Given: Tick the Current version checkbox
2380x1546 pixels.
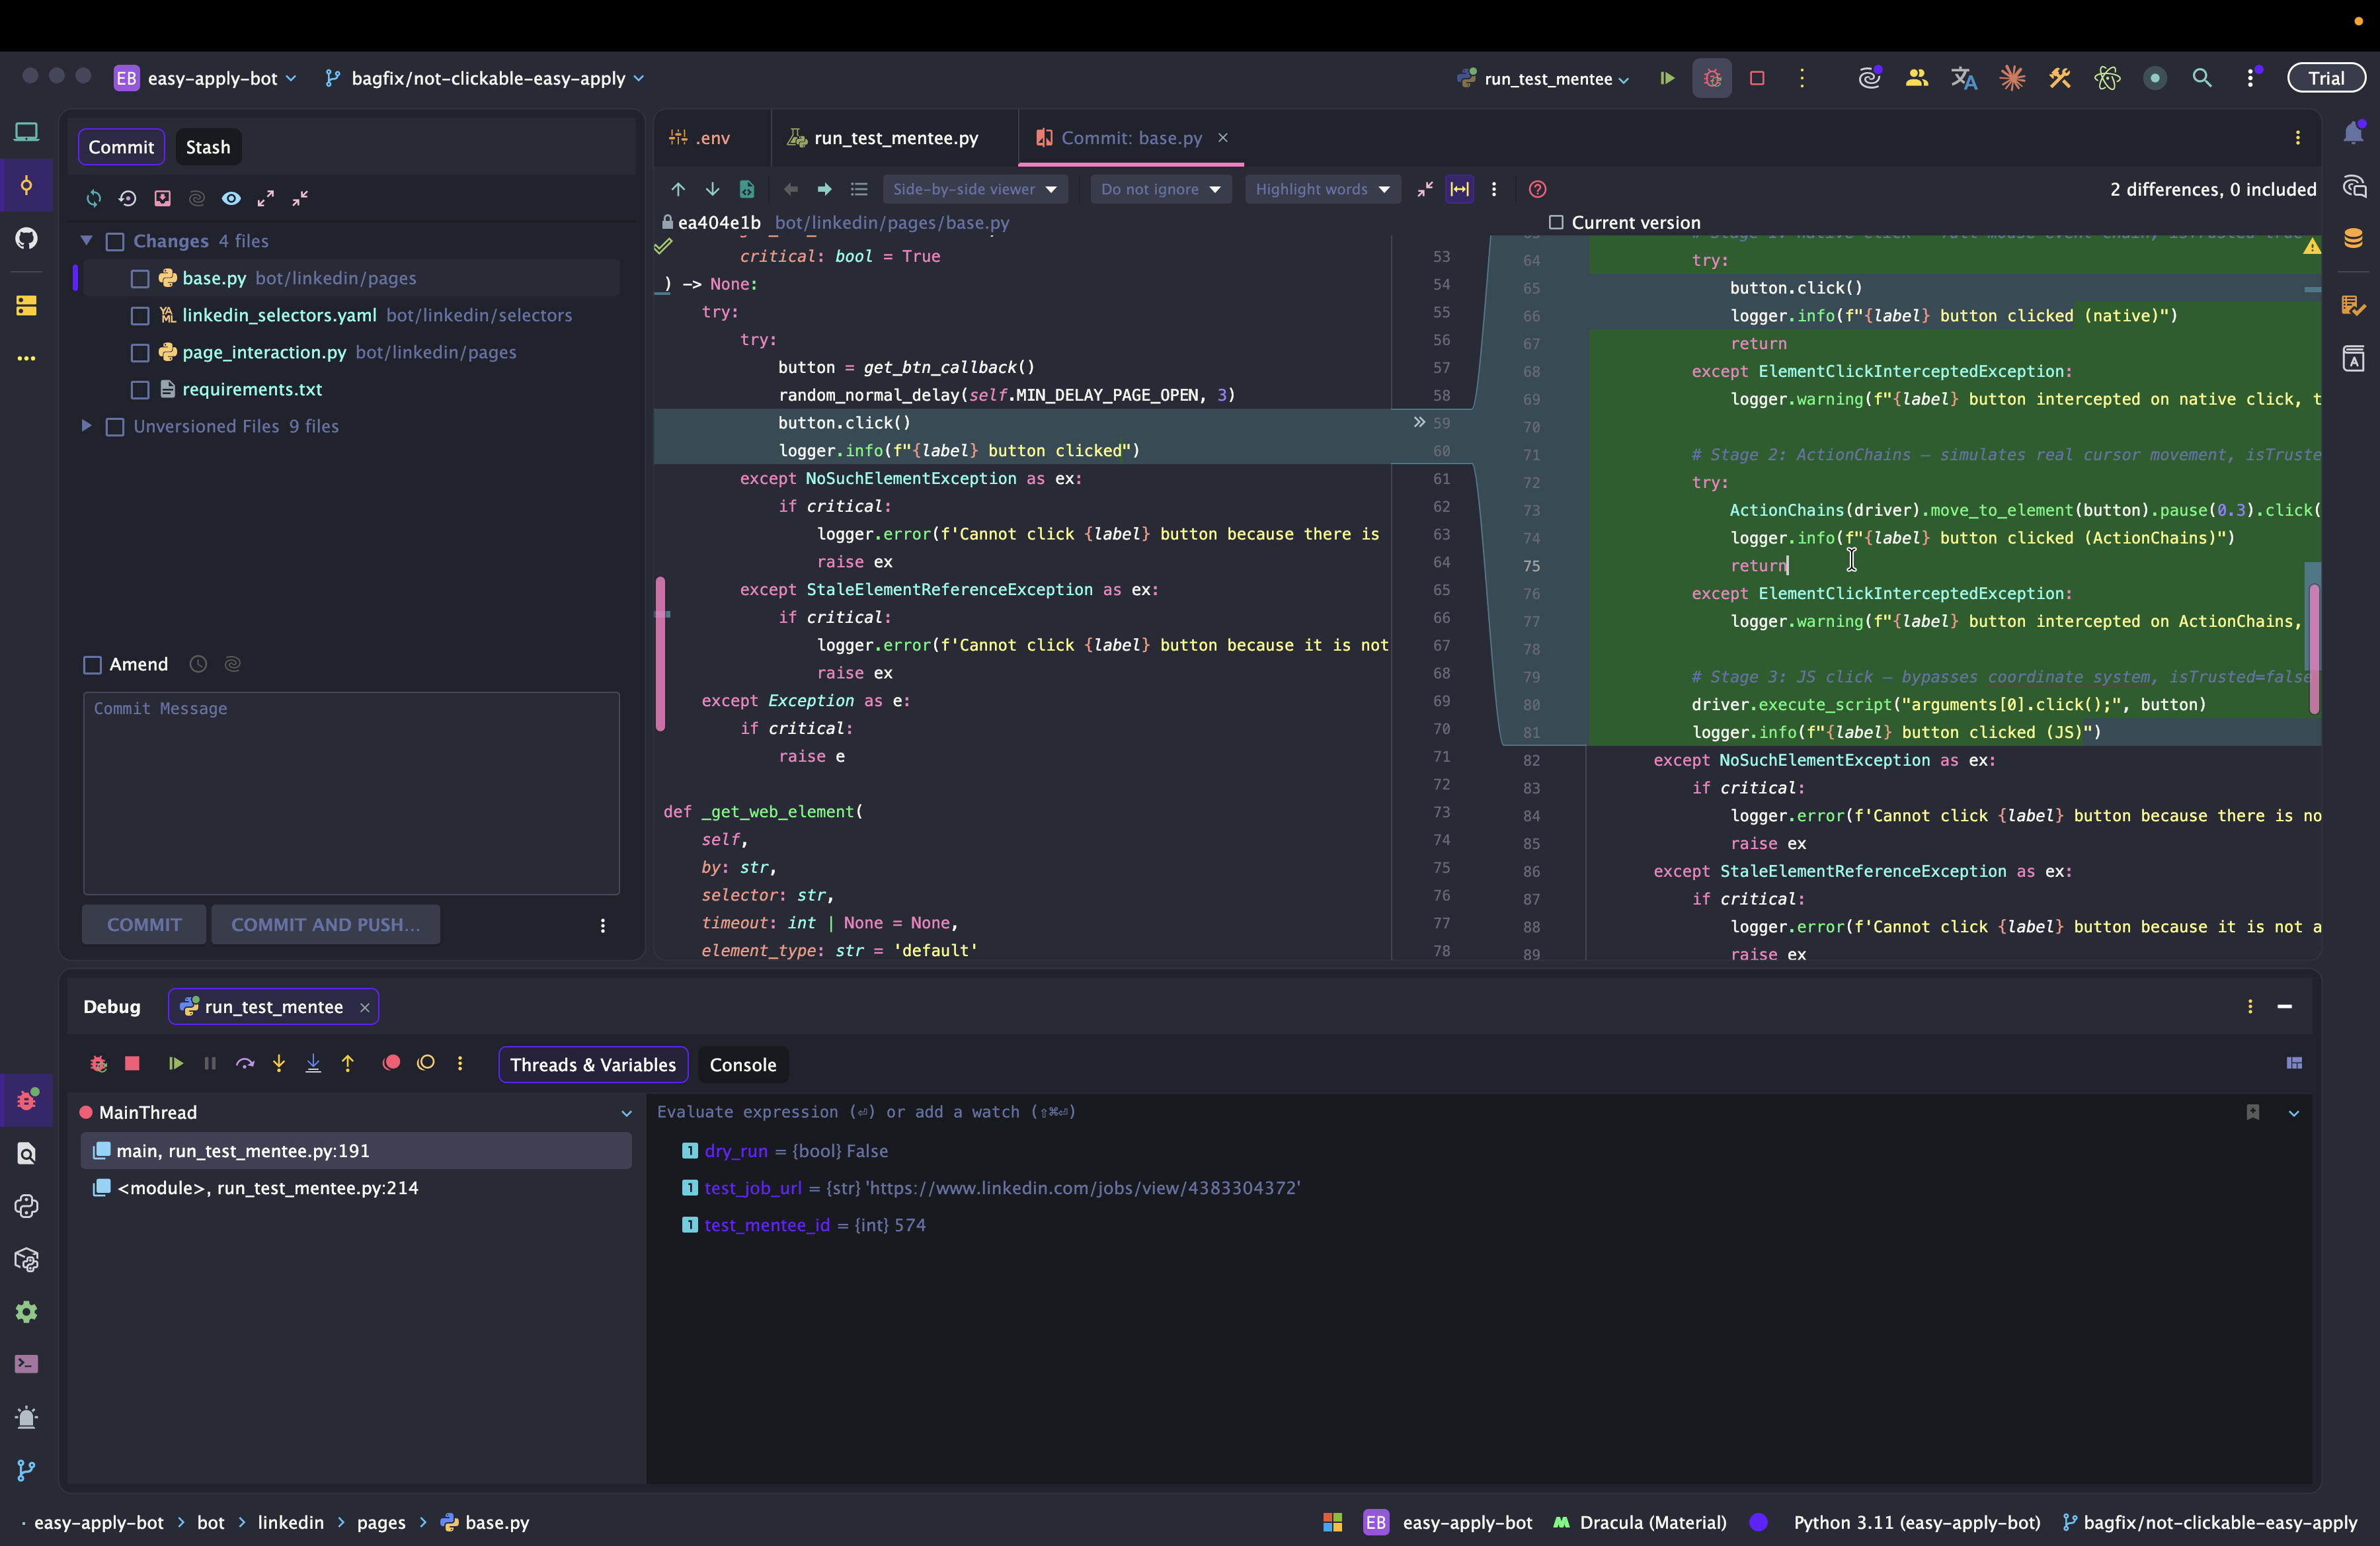Looking at the screenshot, I should (1556, 222).
